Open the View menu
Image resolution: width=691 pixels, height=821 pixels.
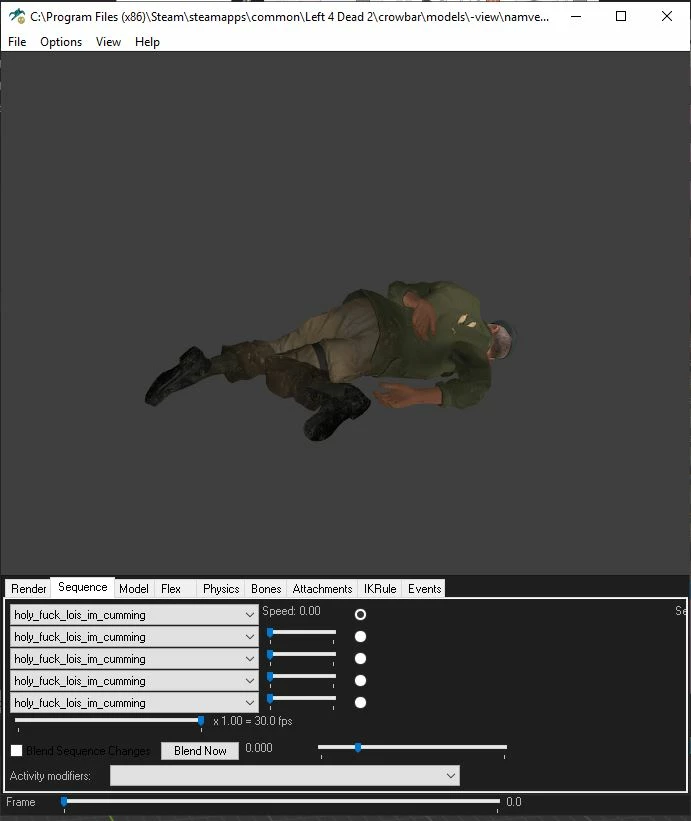tap(108, 42)
